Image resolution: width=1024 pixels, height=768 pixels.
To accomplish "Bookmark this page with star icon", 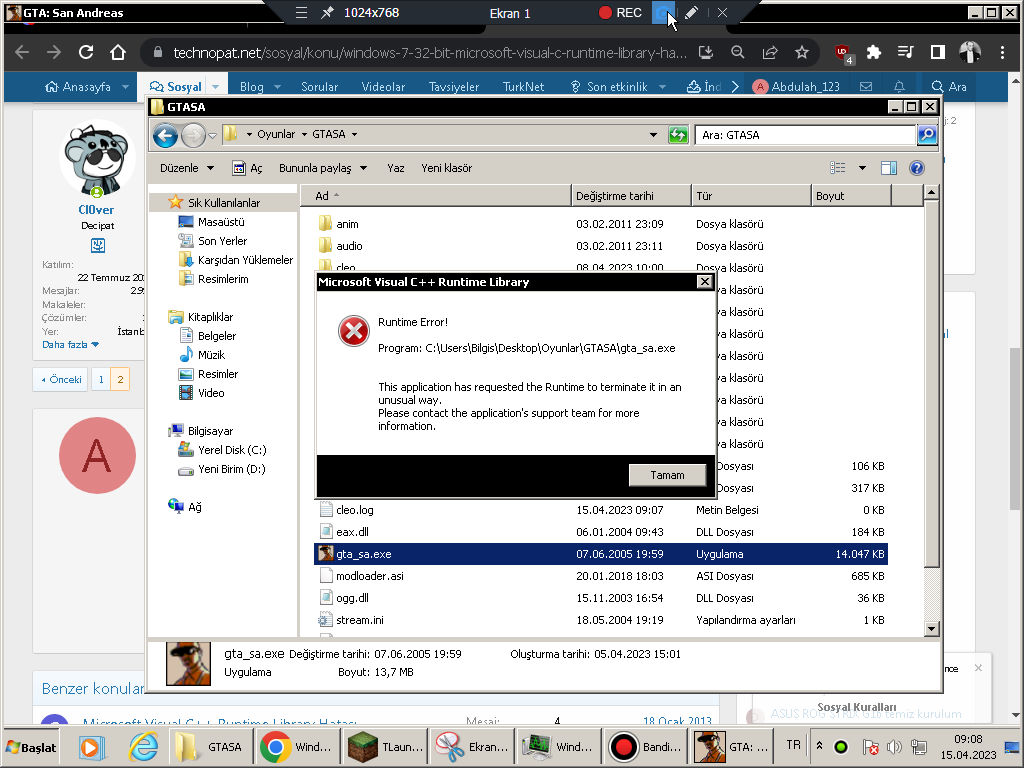I will (801, 52).
